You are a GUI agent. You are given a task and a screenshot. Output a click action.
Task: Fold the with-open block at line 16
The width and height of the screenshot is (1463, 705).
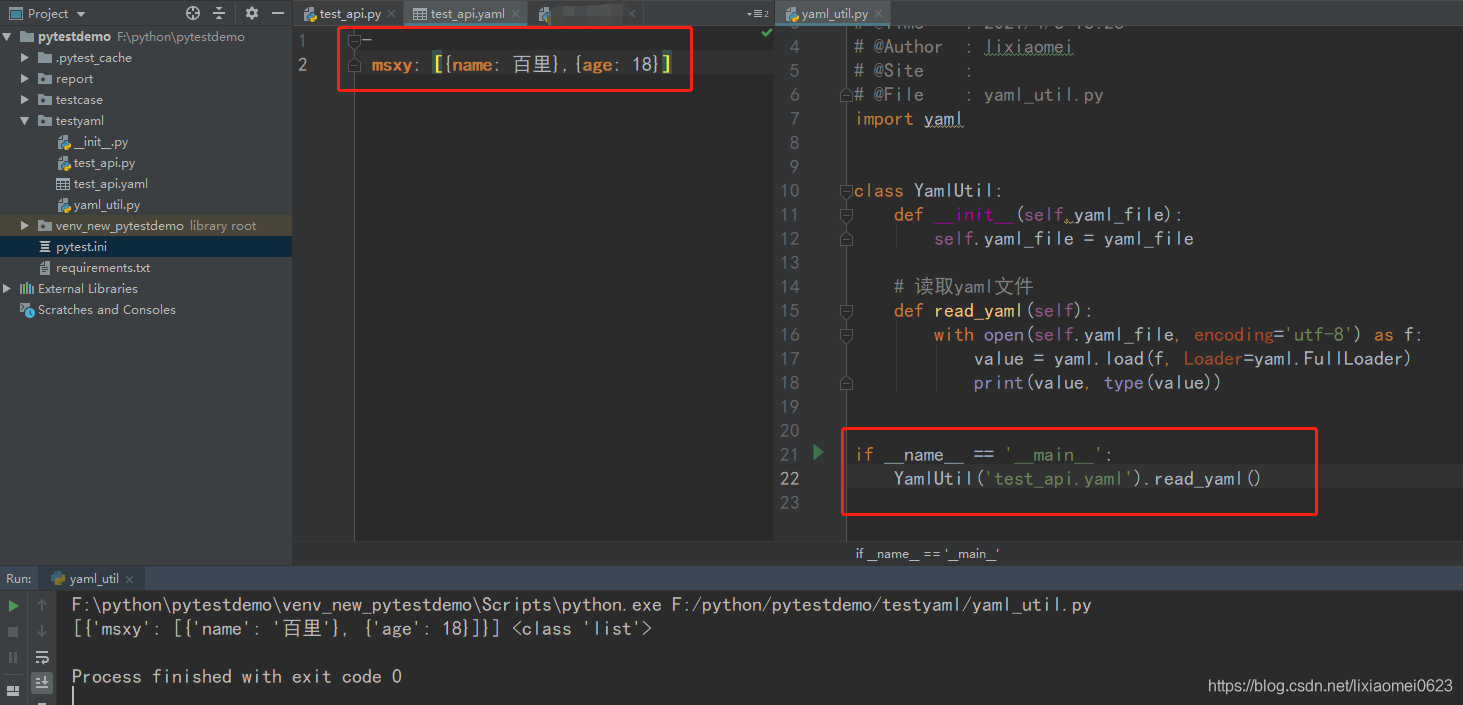(846, 334)
